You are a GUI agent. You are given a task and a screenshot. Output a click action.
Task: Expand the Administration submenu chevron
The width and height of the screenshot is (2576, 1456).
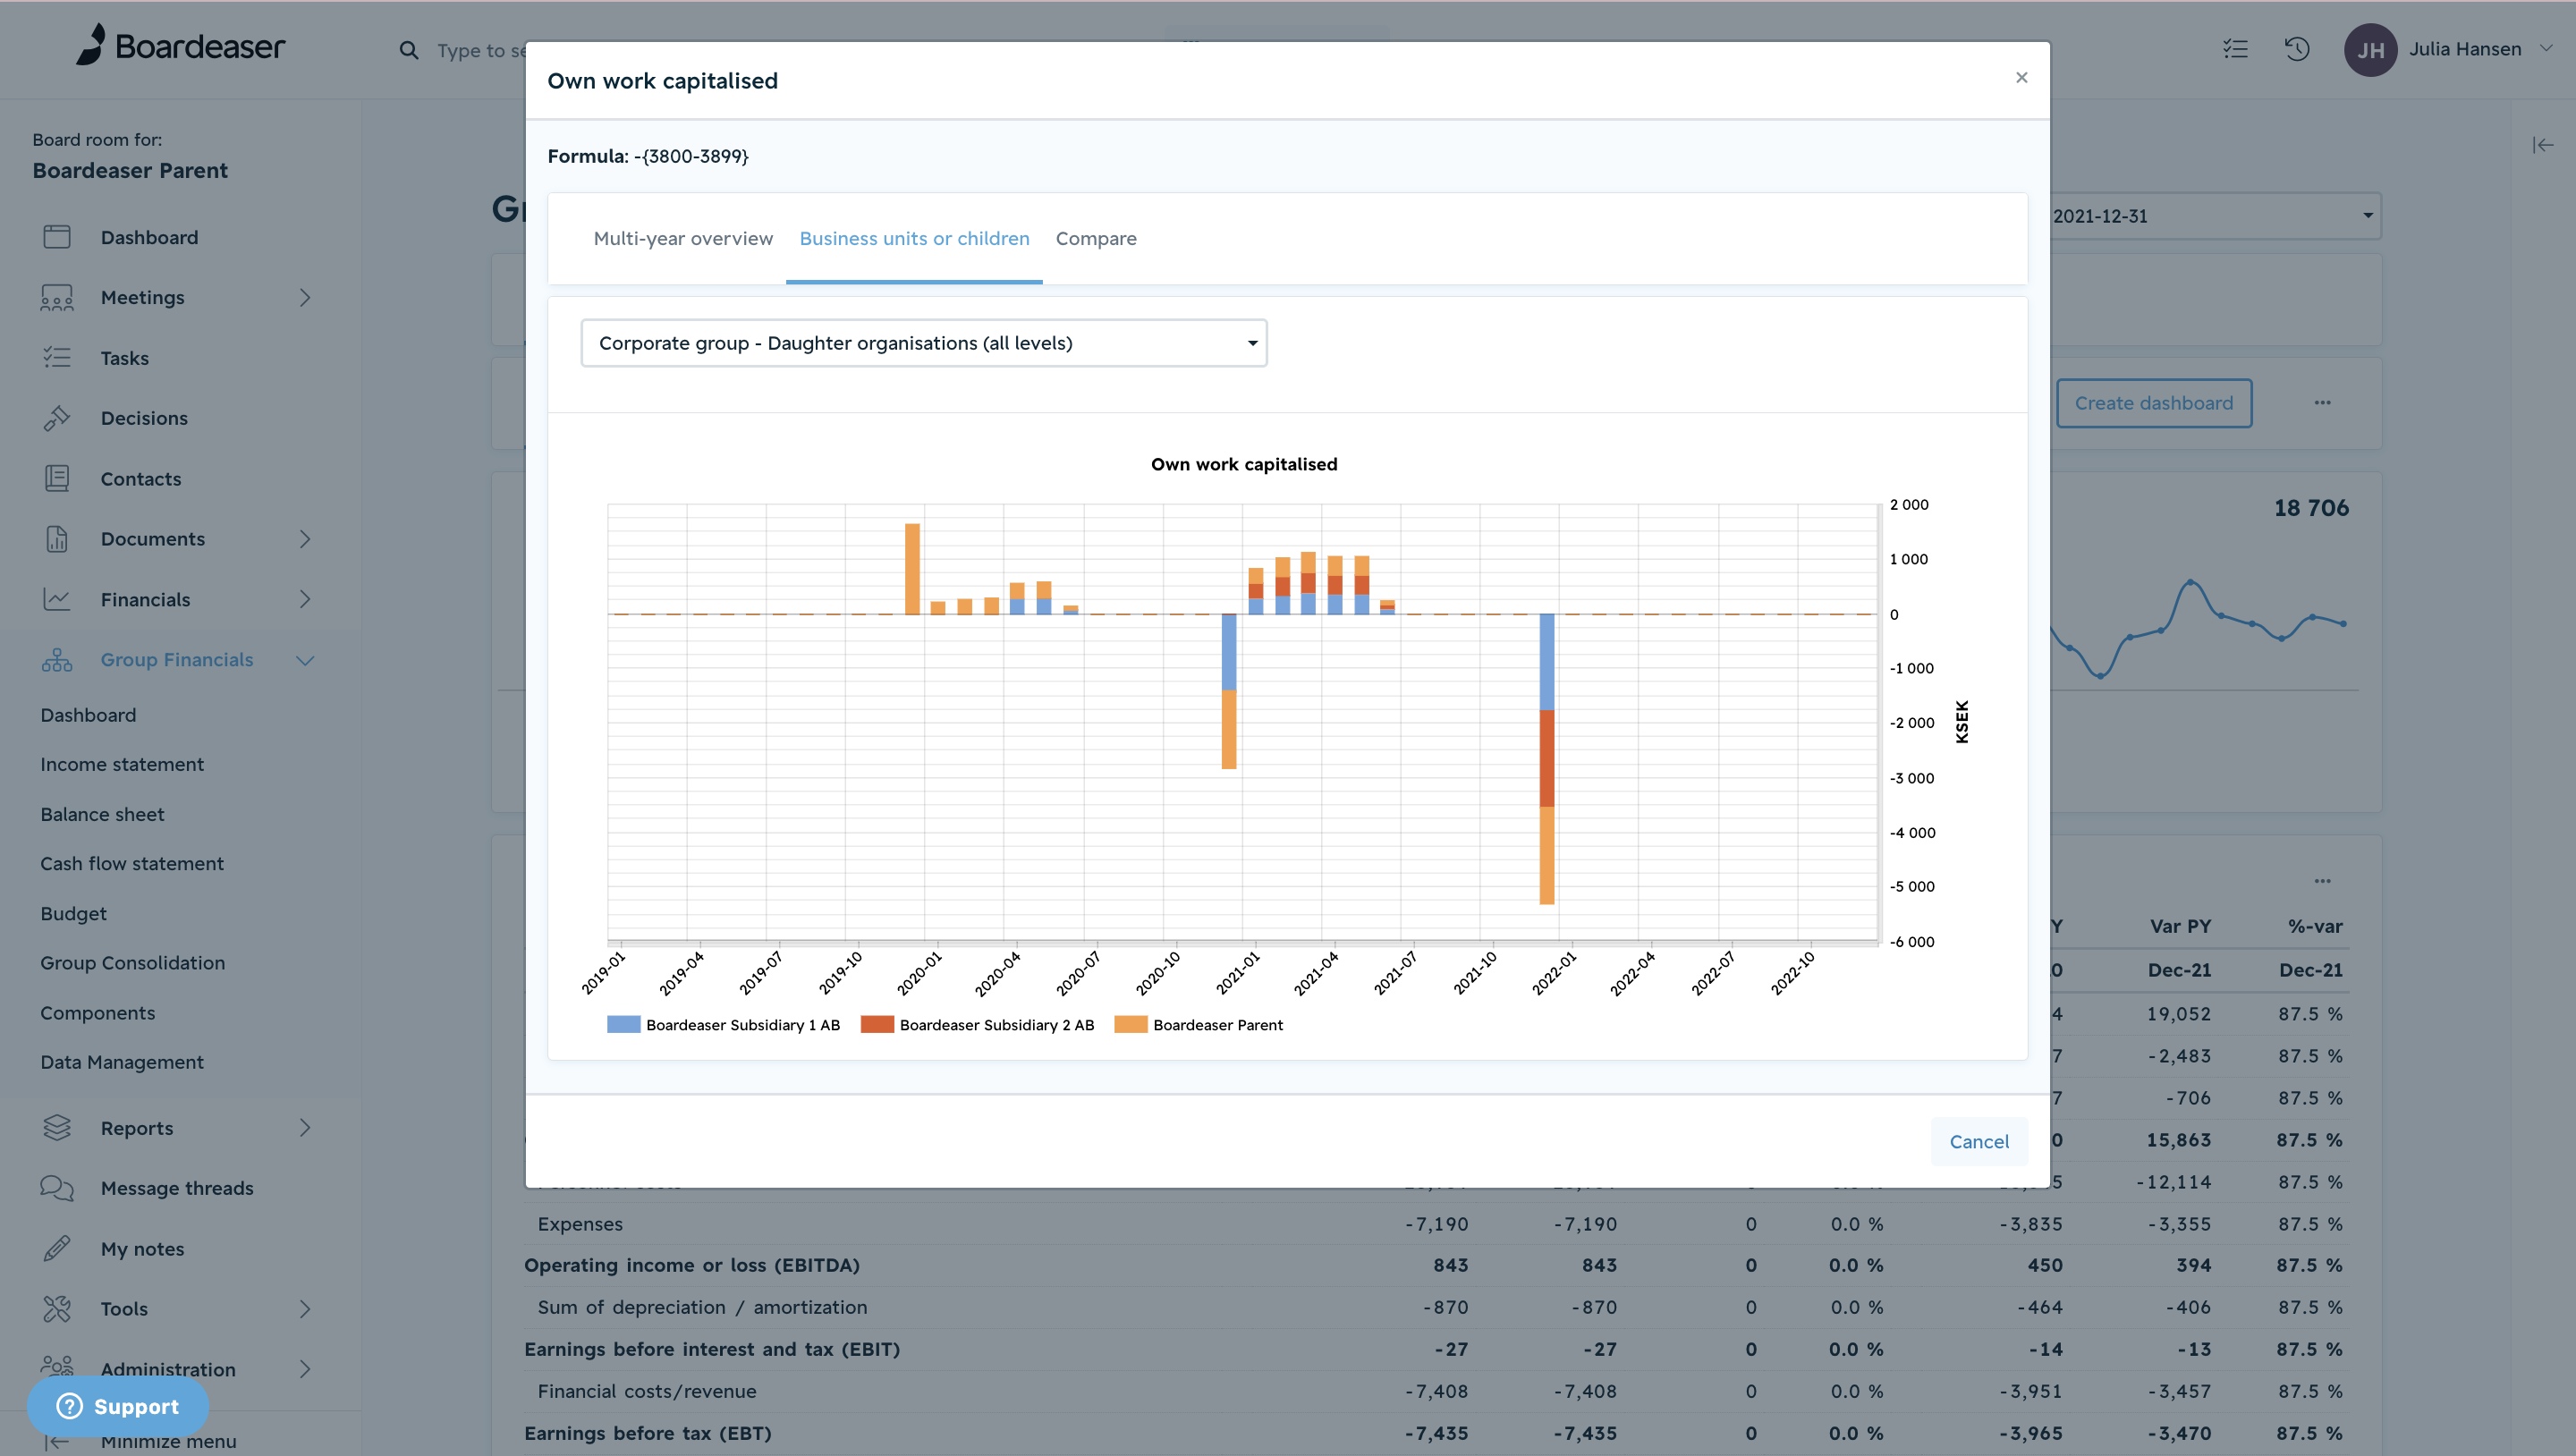(x=305, y=1369)
